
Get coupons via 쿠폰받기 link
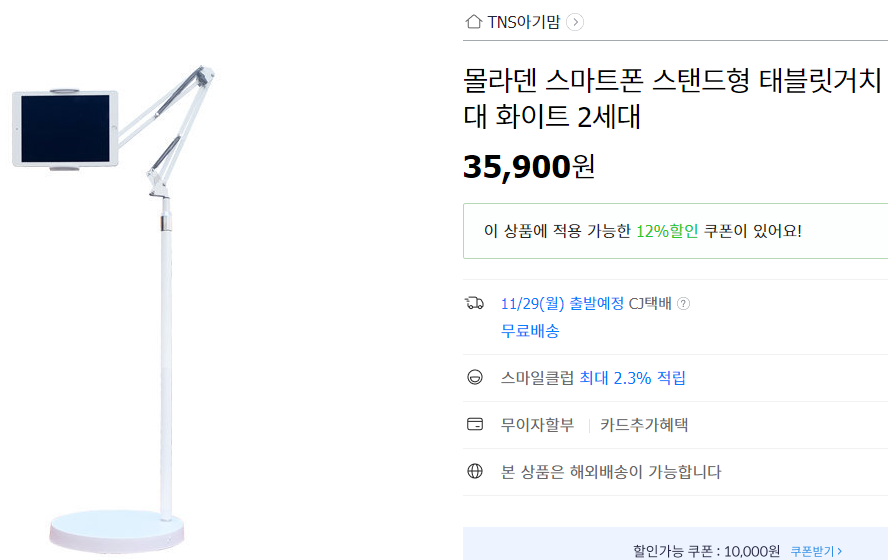pos(812,551)
